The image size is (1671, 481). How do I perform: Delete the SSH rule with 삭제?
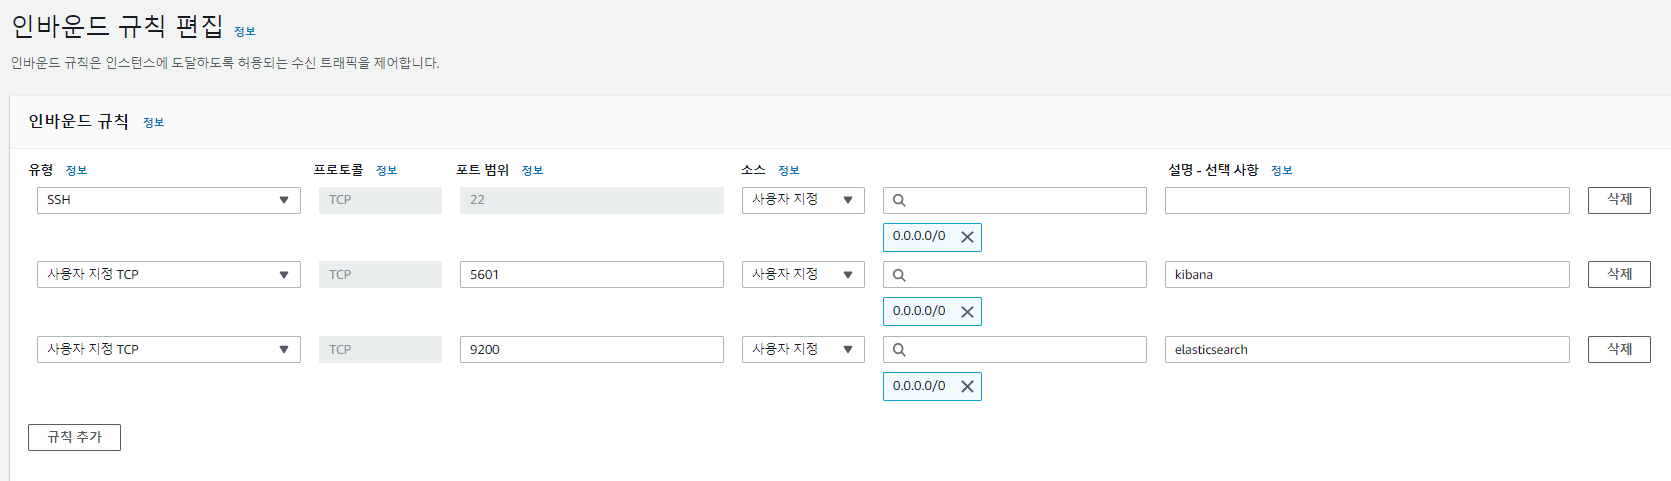click(1619, 200)
